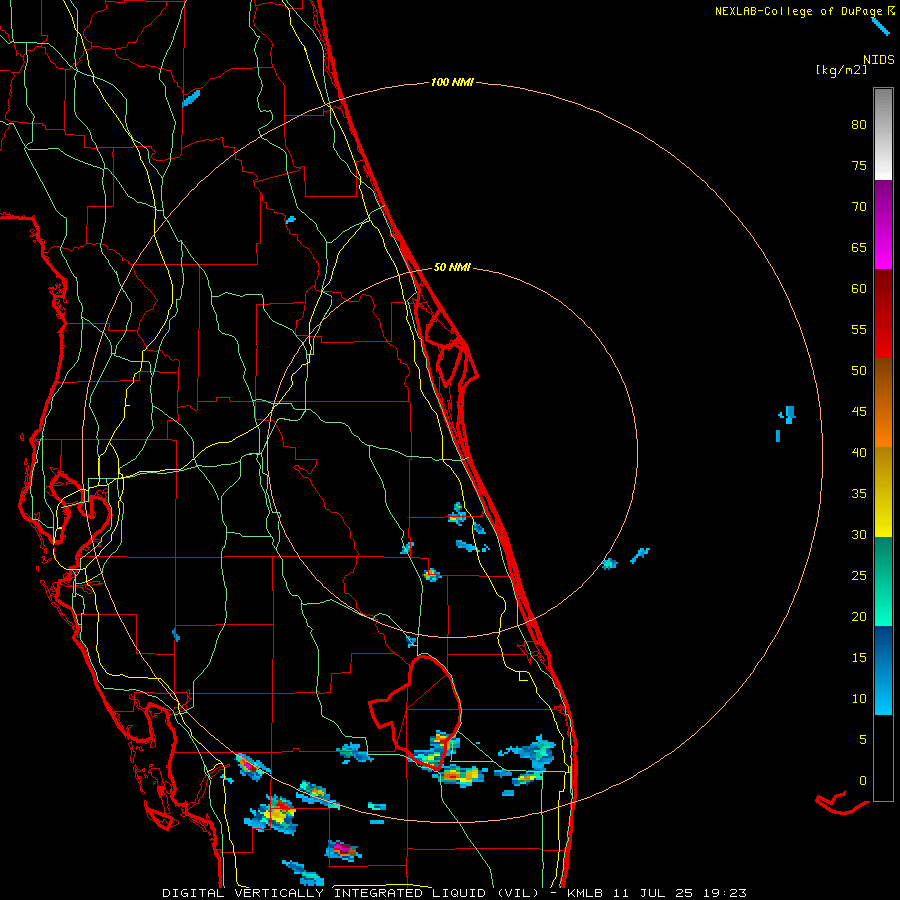The image size is (900, 900).
Task: Click the scale value 55
Action: click(x=859, y=330)
